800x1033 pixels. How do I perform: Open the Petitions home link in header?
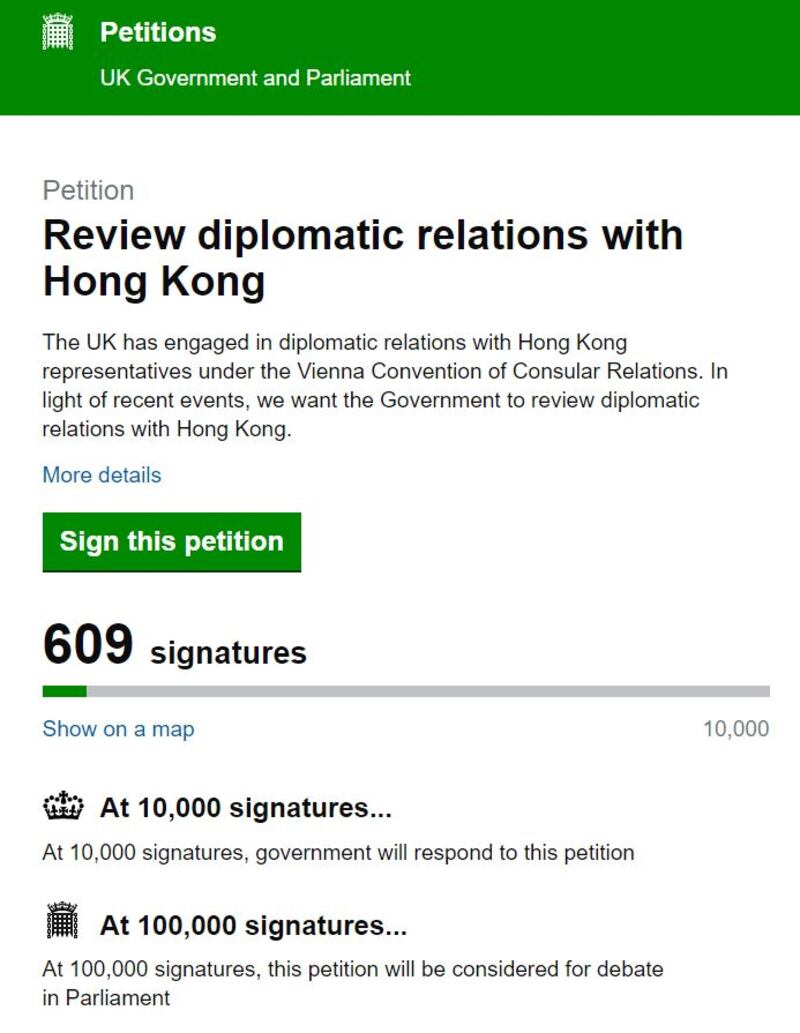click(158, 32)
